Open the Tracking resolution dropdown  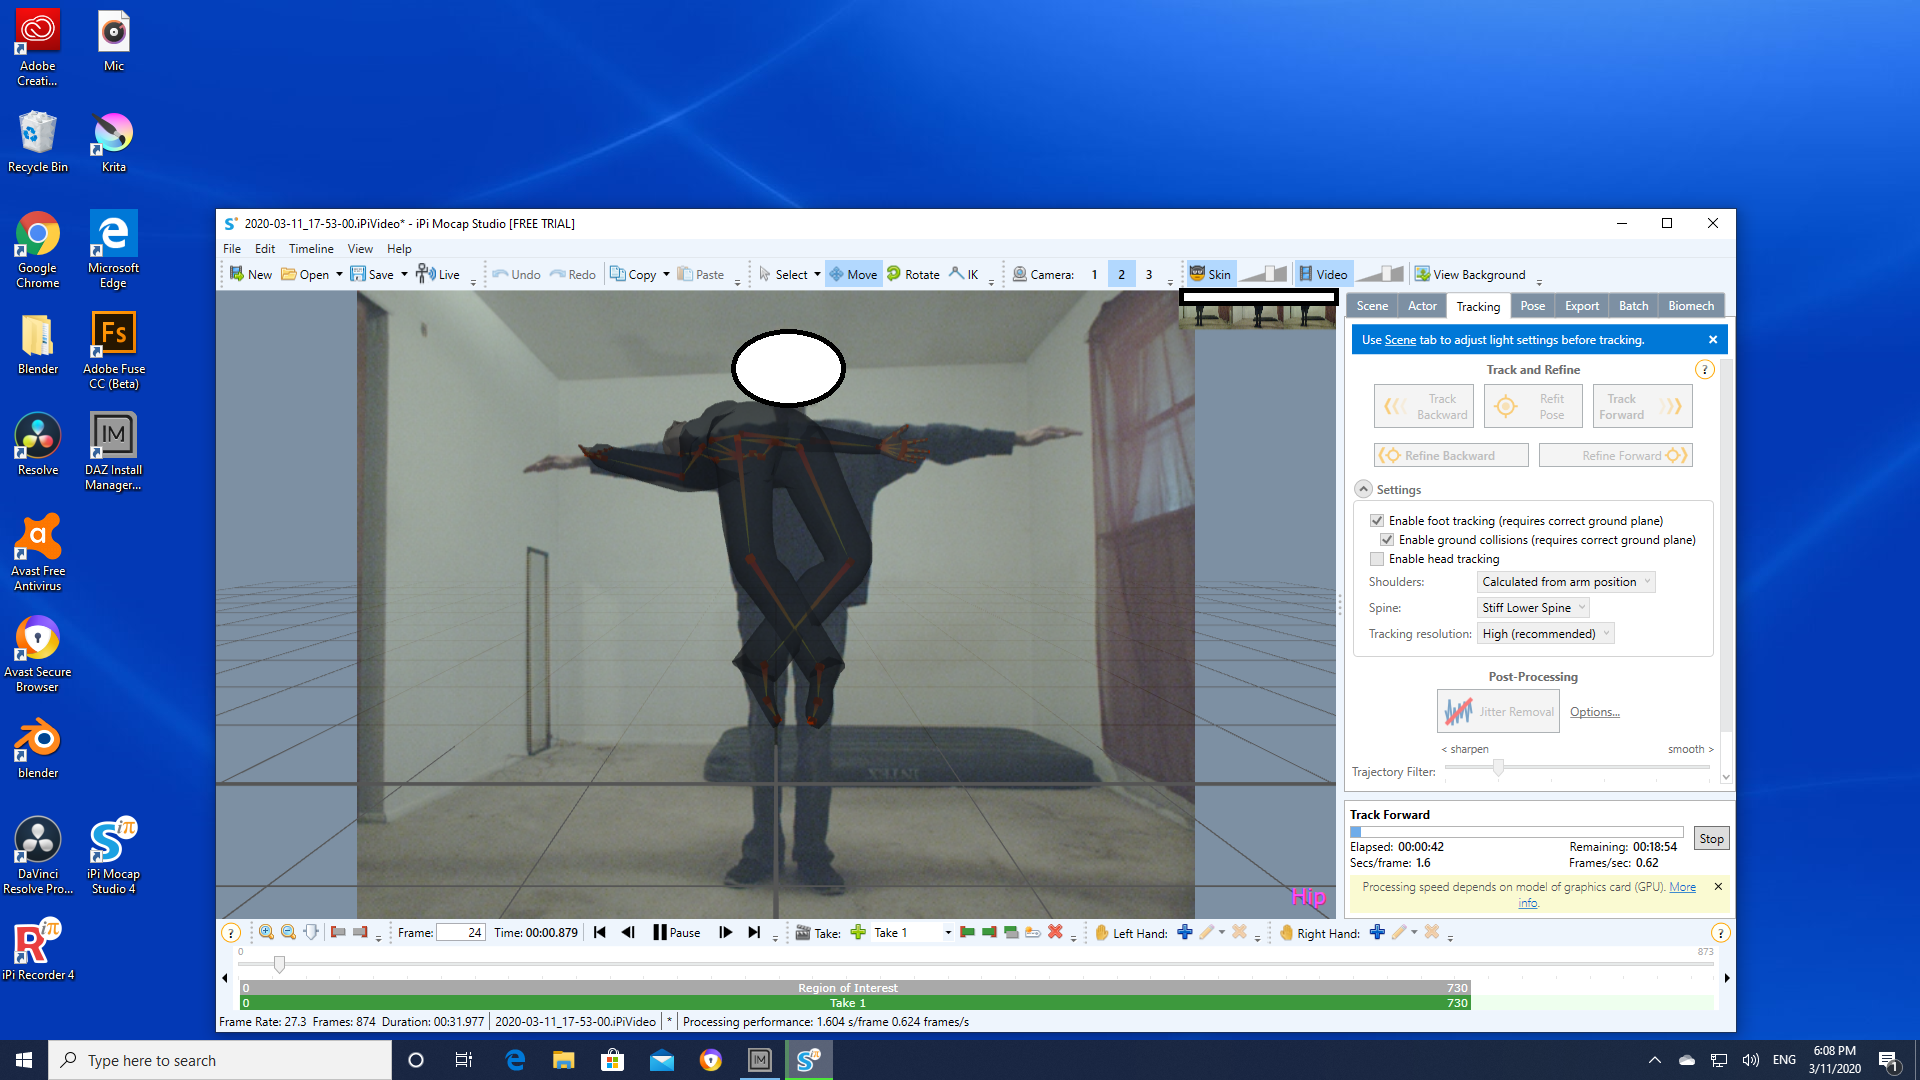[1546, 633]
